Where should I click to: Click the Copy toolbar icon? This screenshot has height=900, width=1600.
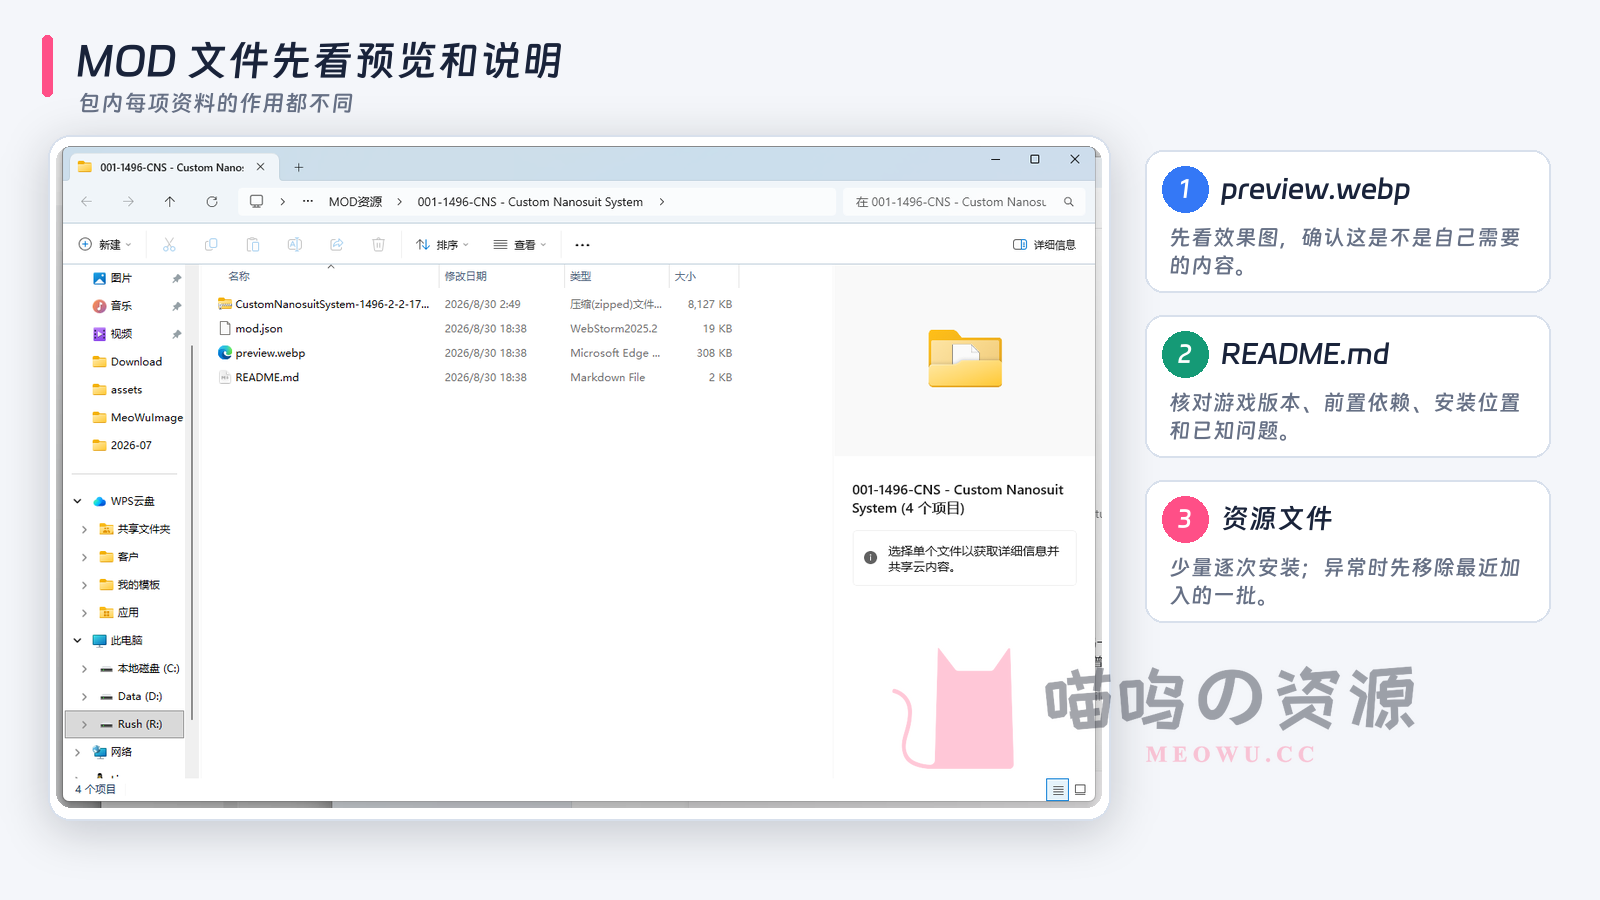pos(211,244)
